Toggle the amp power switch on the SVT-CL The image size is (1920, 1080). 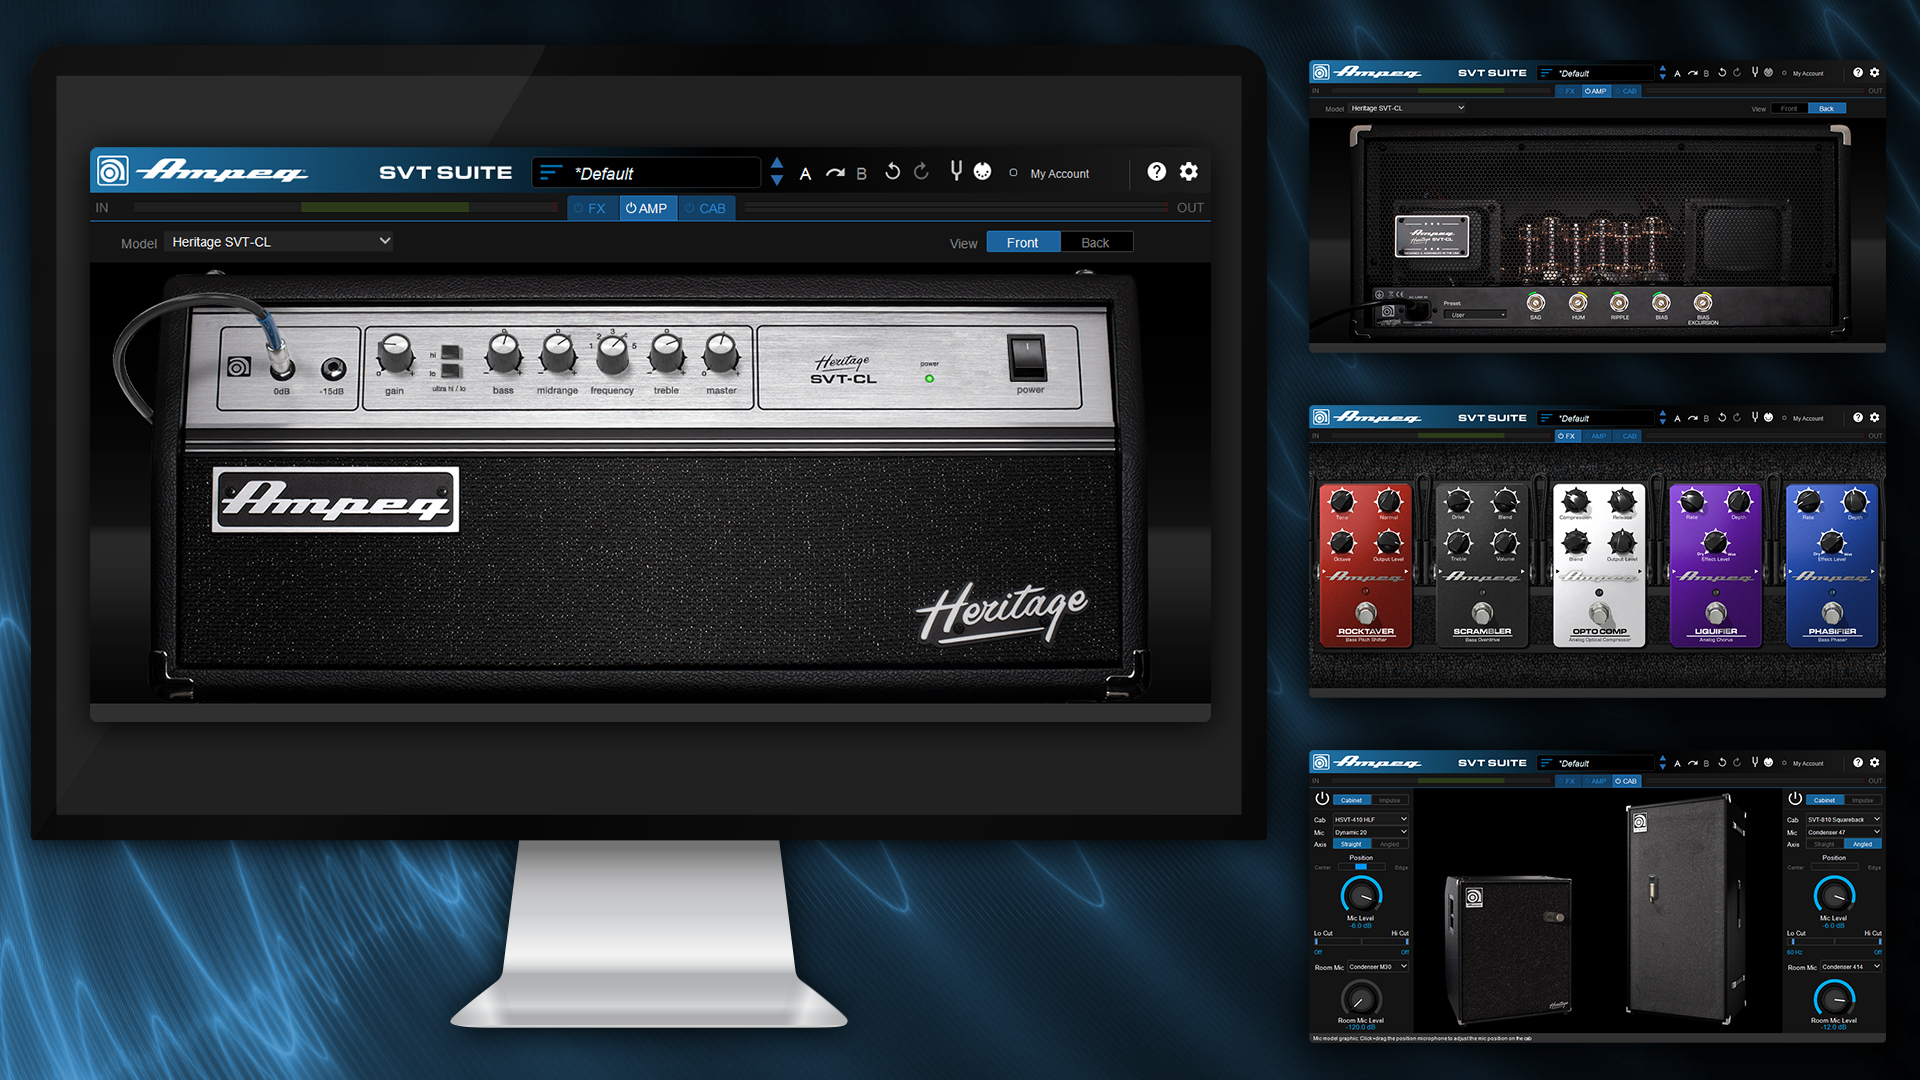tap(1026, 358)
